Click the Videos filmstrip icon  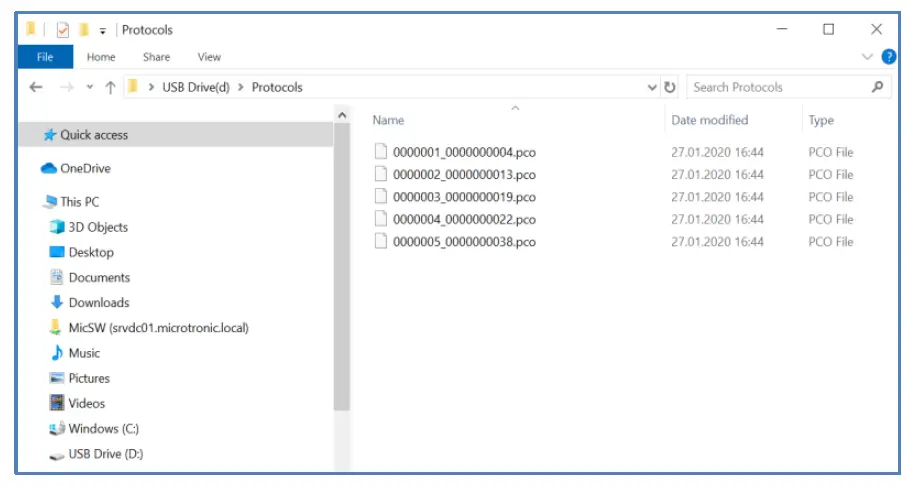click(57, 403)
